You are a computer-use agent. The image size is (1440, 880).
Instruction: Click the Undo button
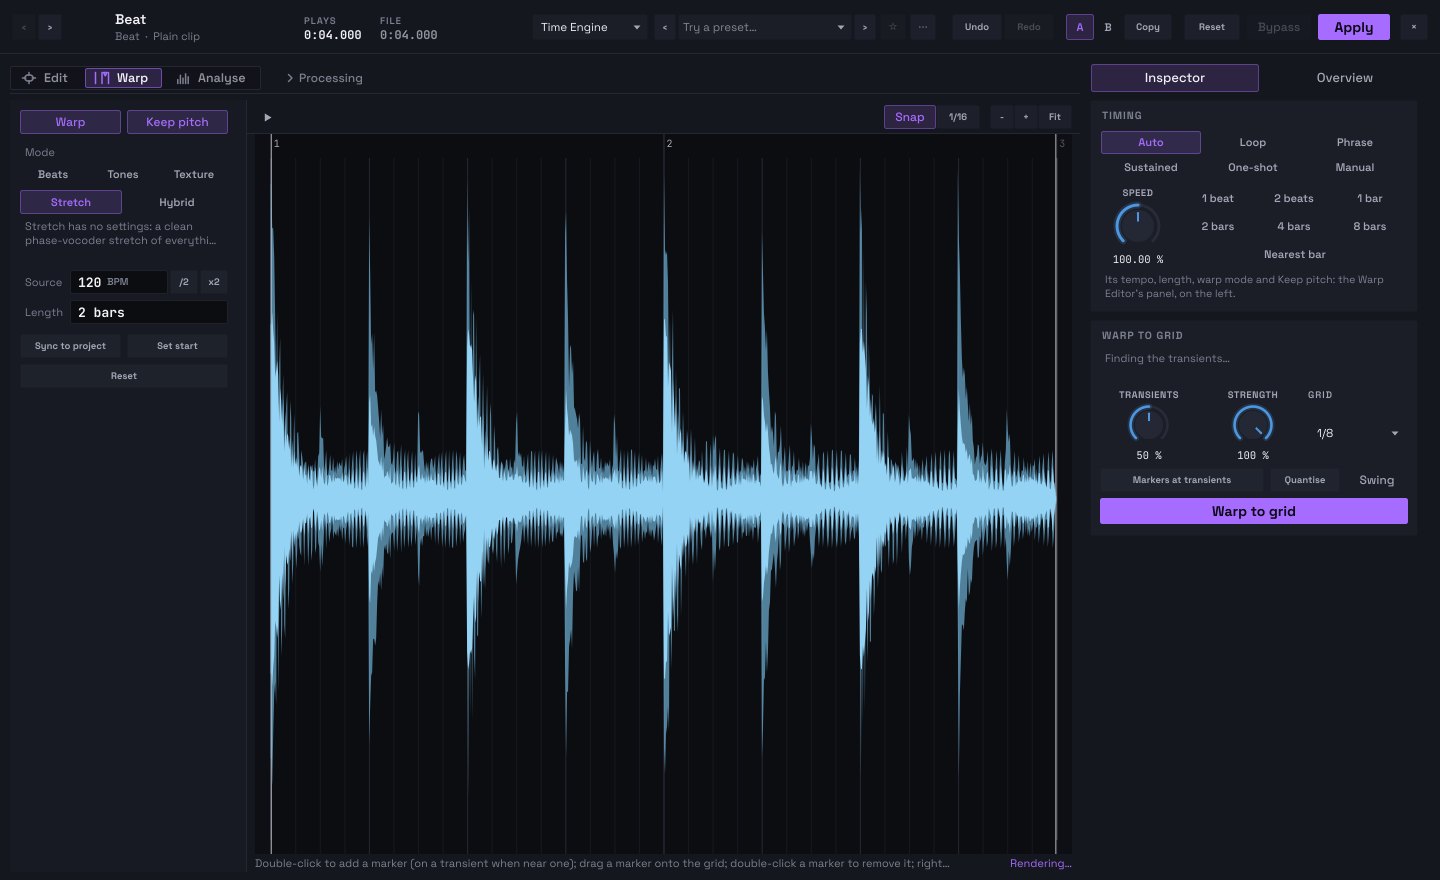(977, 28)
